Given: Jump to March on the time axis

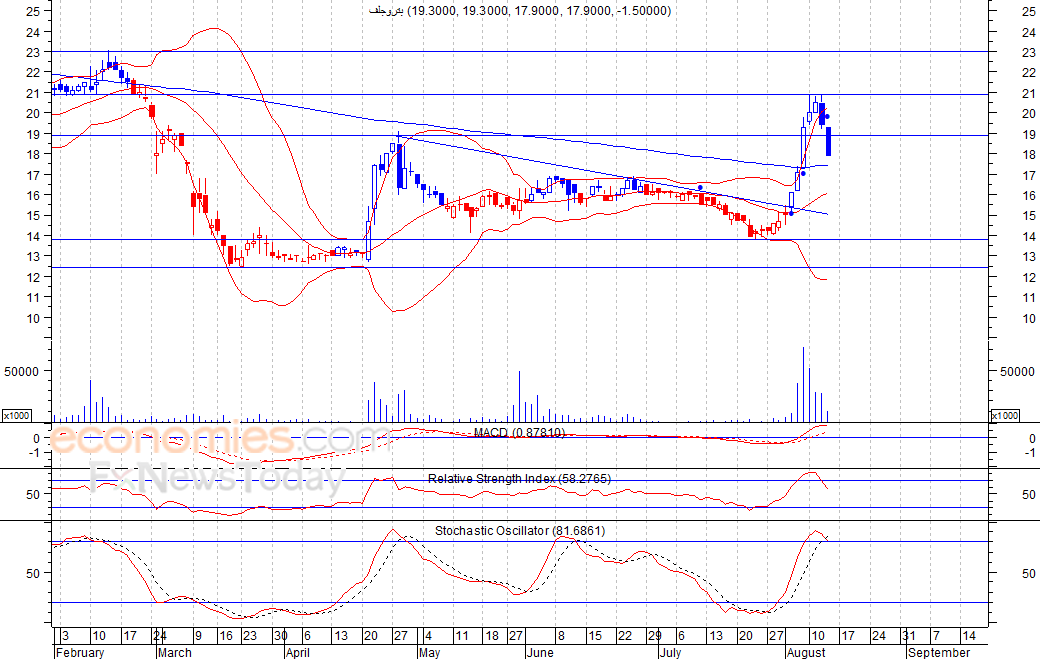Looking at the screenshot, I should 176,652.
